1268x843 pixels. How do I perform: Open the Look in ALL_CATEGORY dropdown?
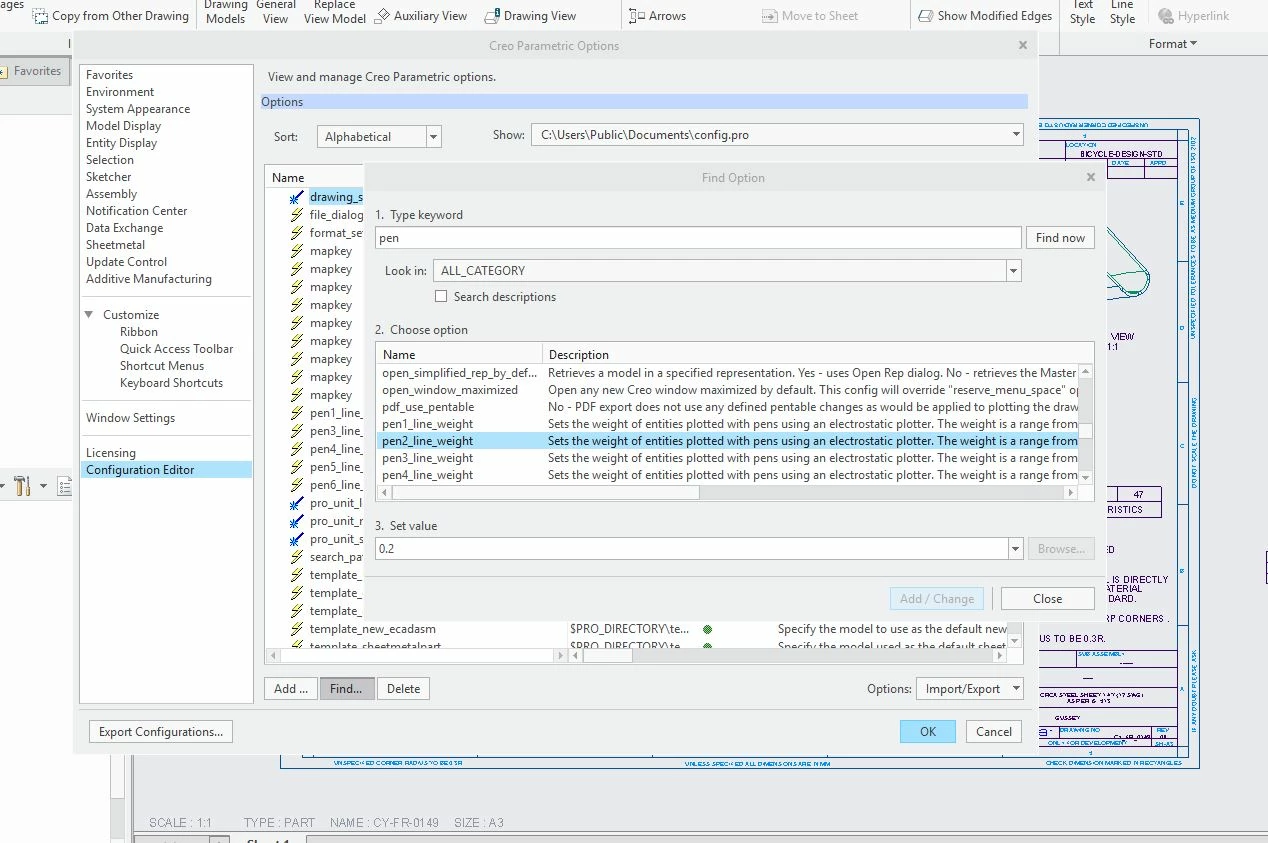(x=1013, y=270)
